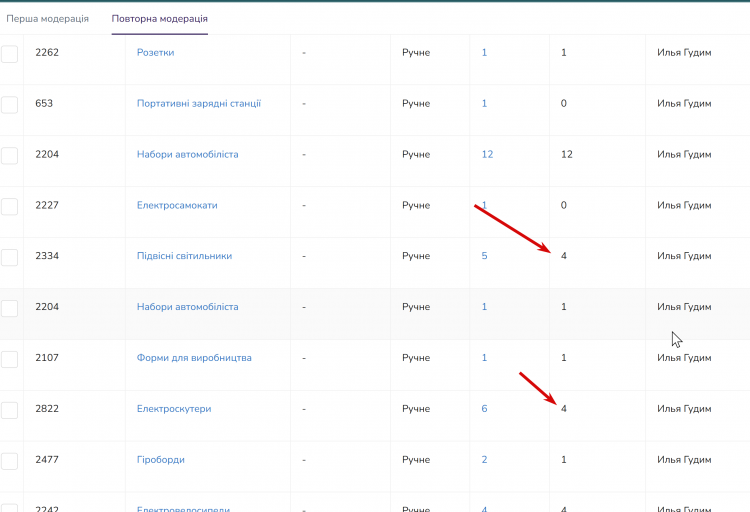Open the Гіроборди category link
This screenshot has height=512, width=750.
(x=161, y=460)
